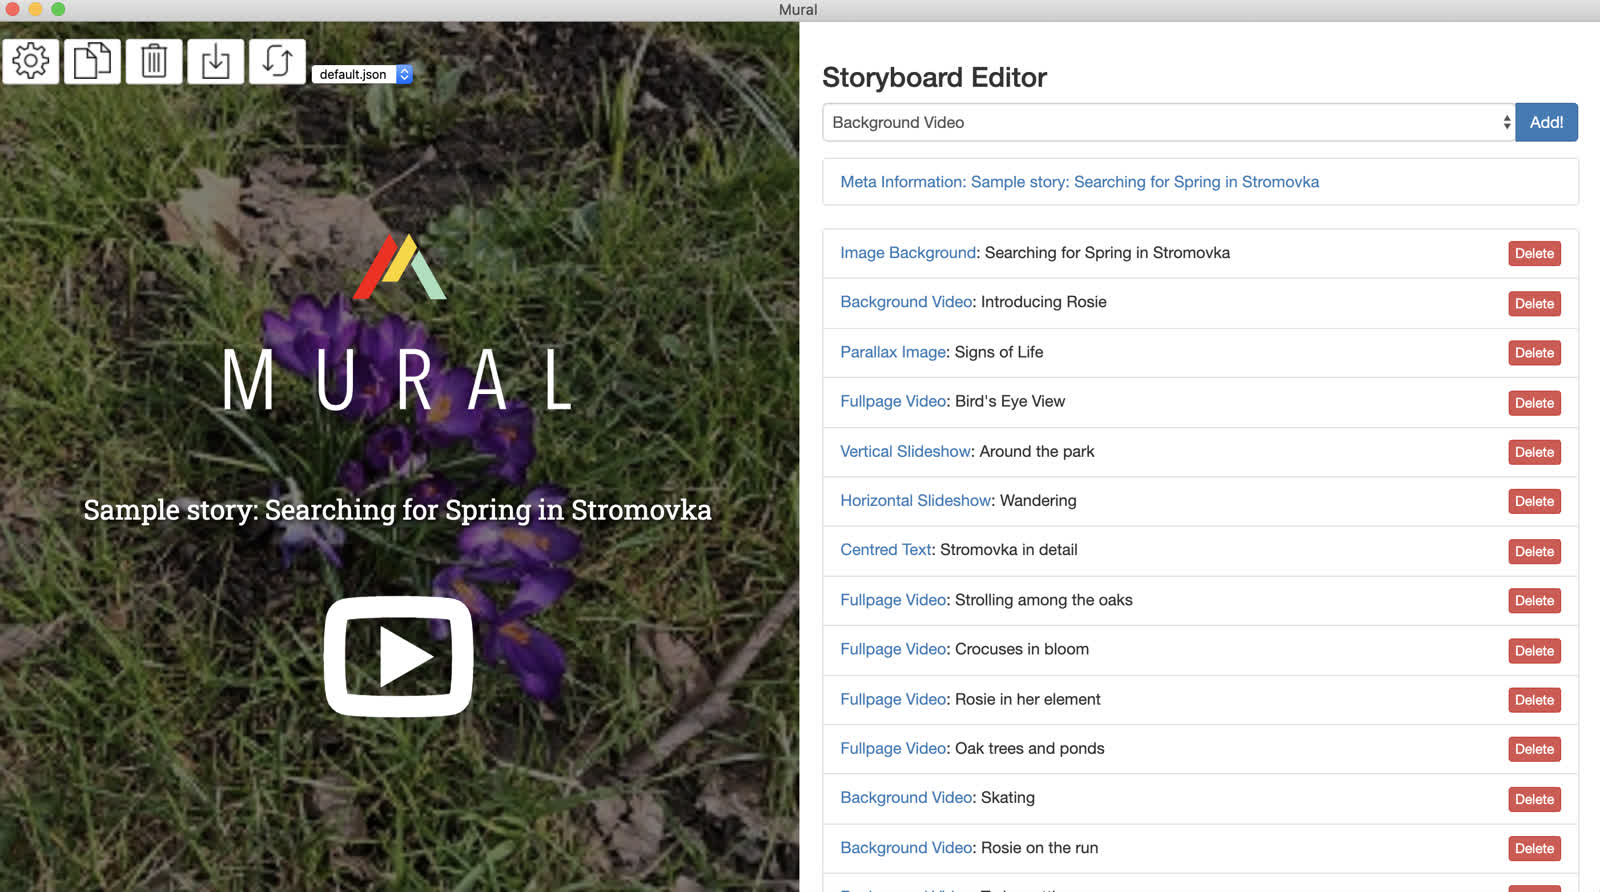Viewport: 1600px width, 892px height.
Task: Delete the Stromovka in detail item
Action: 1534,551
